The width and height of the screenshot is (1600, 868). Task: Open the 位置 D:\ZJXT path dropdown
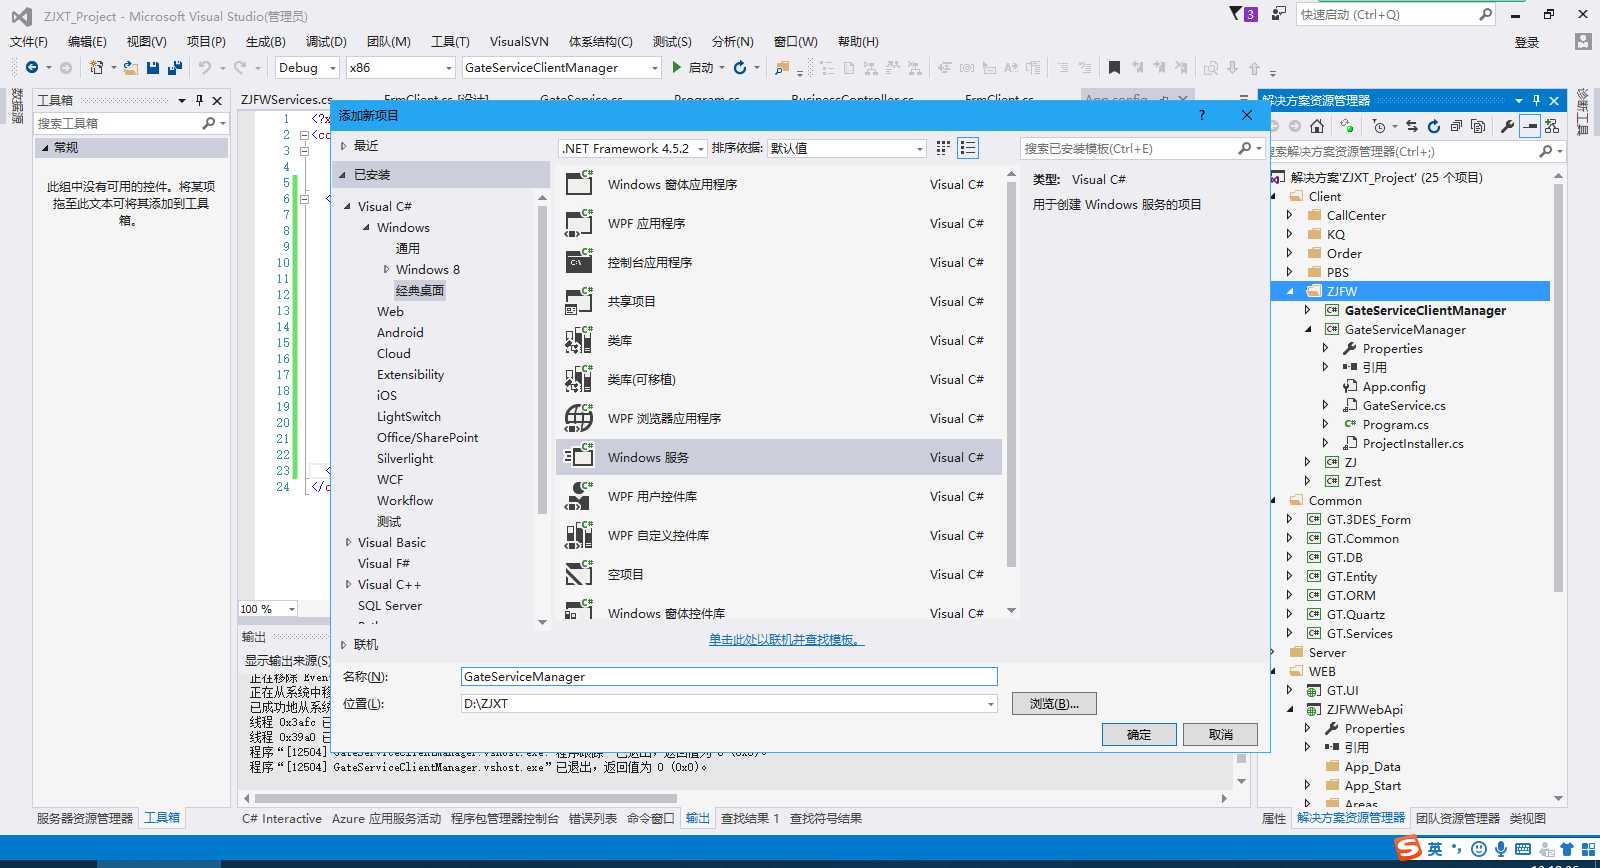[x=991, y=704]
